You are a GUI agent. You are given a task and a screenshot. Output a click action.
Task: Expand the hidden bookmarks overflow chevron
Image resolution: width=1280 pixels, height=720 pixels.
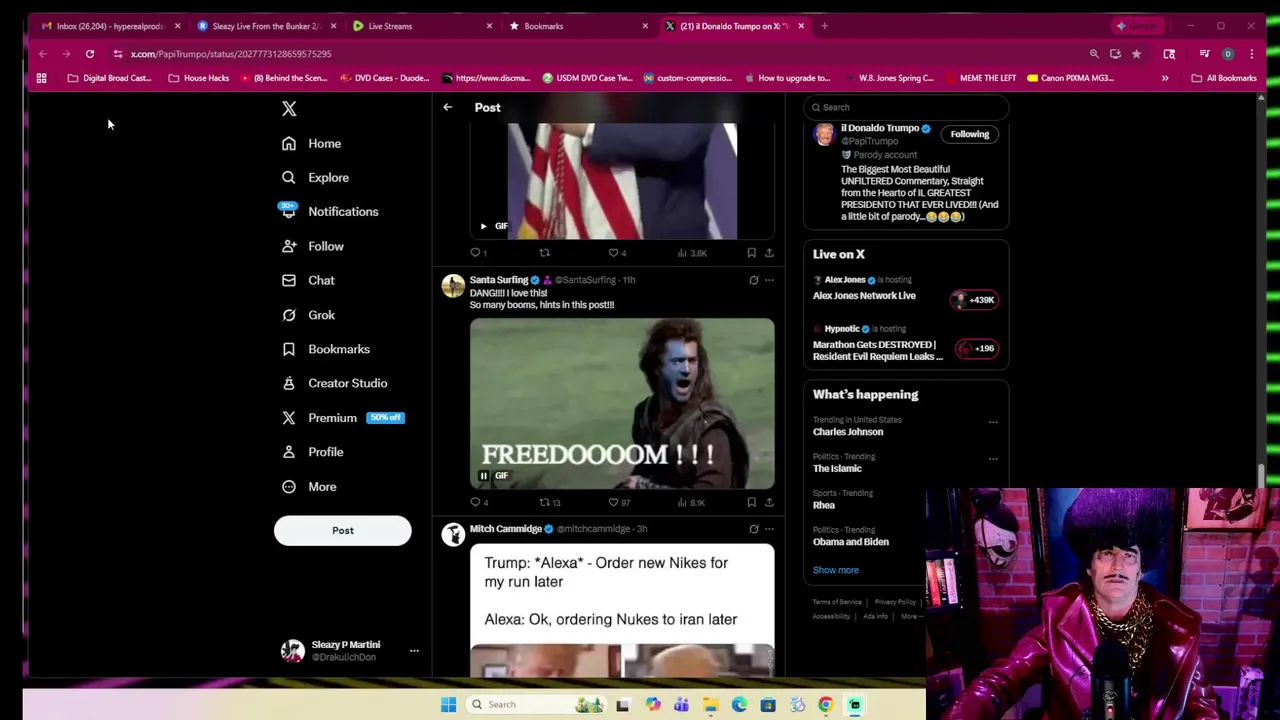point(1164,78)
